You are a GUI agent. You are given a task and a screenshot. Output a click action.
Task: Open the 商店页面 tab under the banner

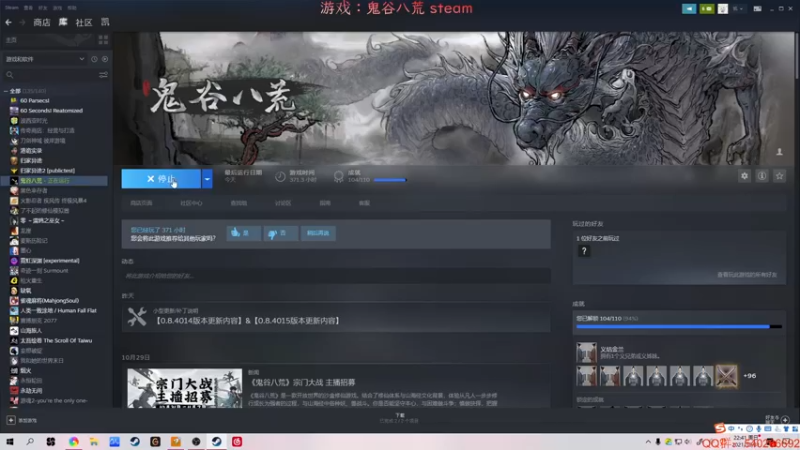coord(141,203)
